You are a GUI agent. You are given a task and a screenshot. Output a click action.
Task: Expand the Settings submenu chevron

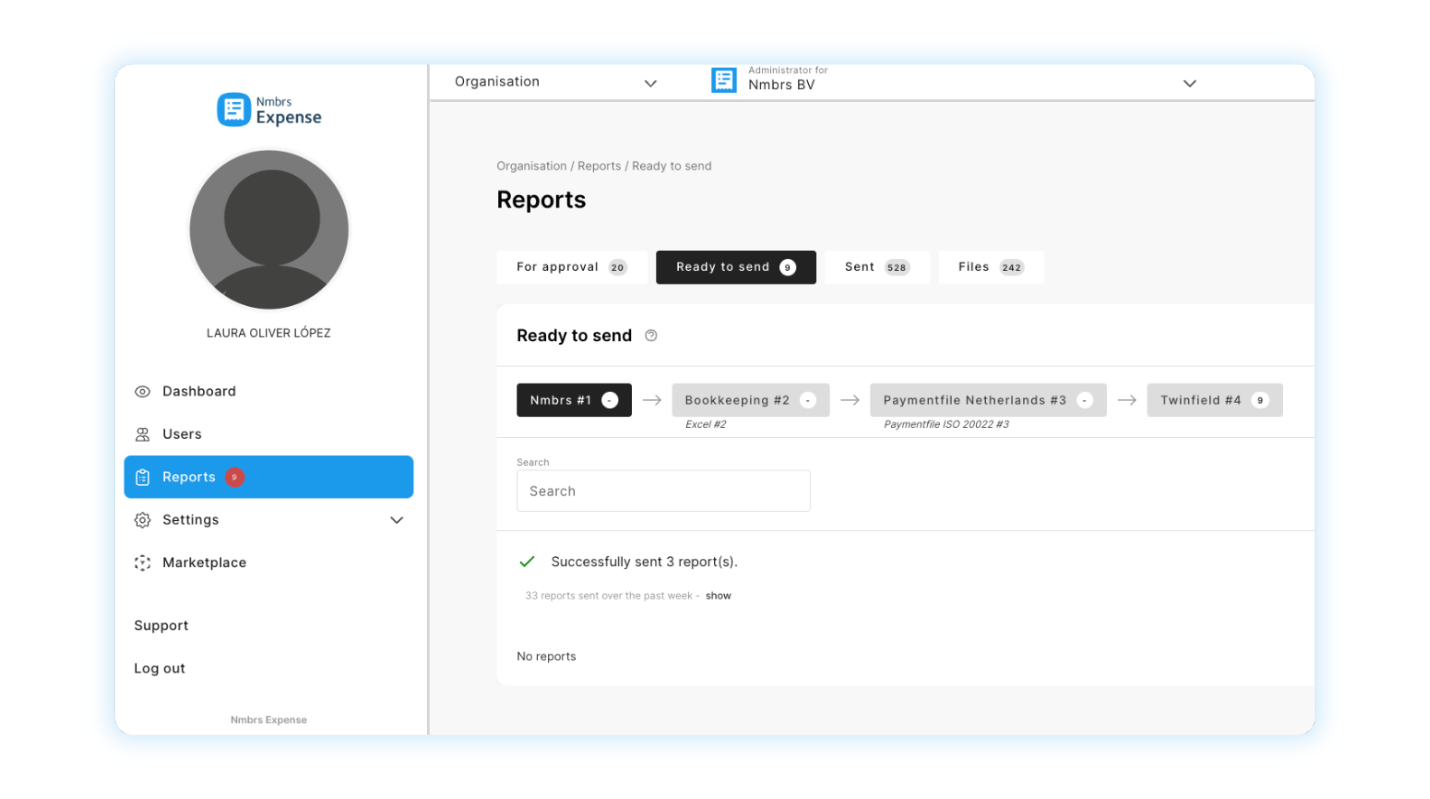[397, 520]
